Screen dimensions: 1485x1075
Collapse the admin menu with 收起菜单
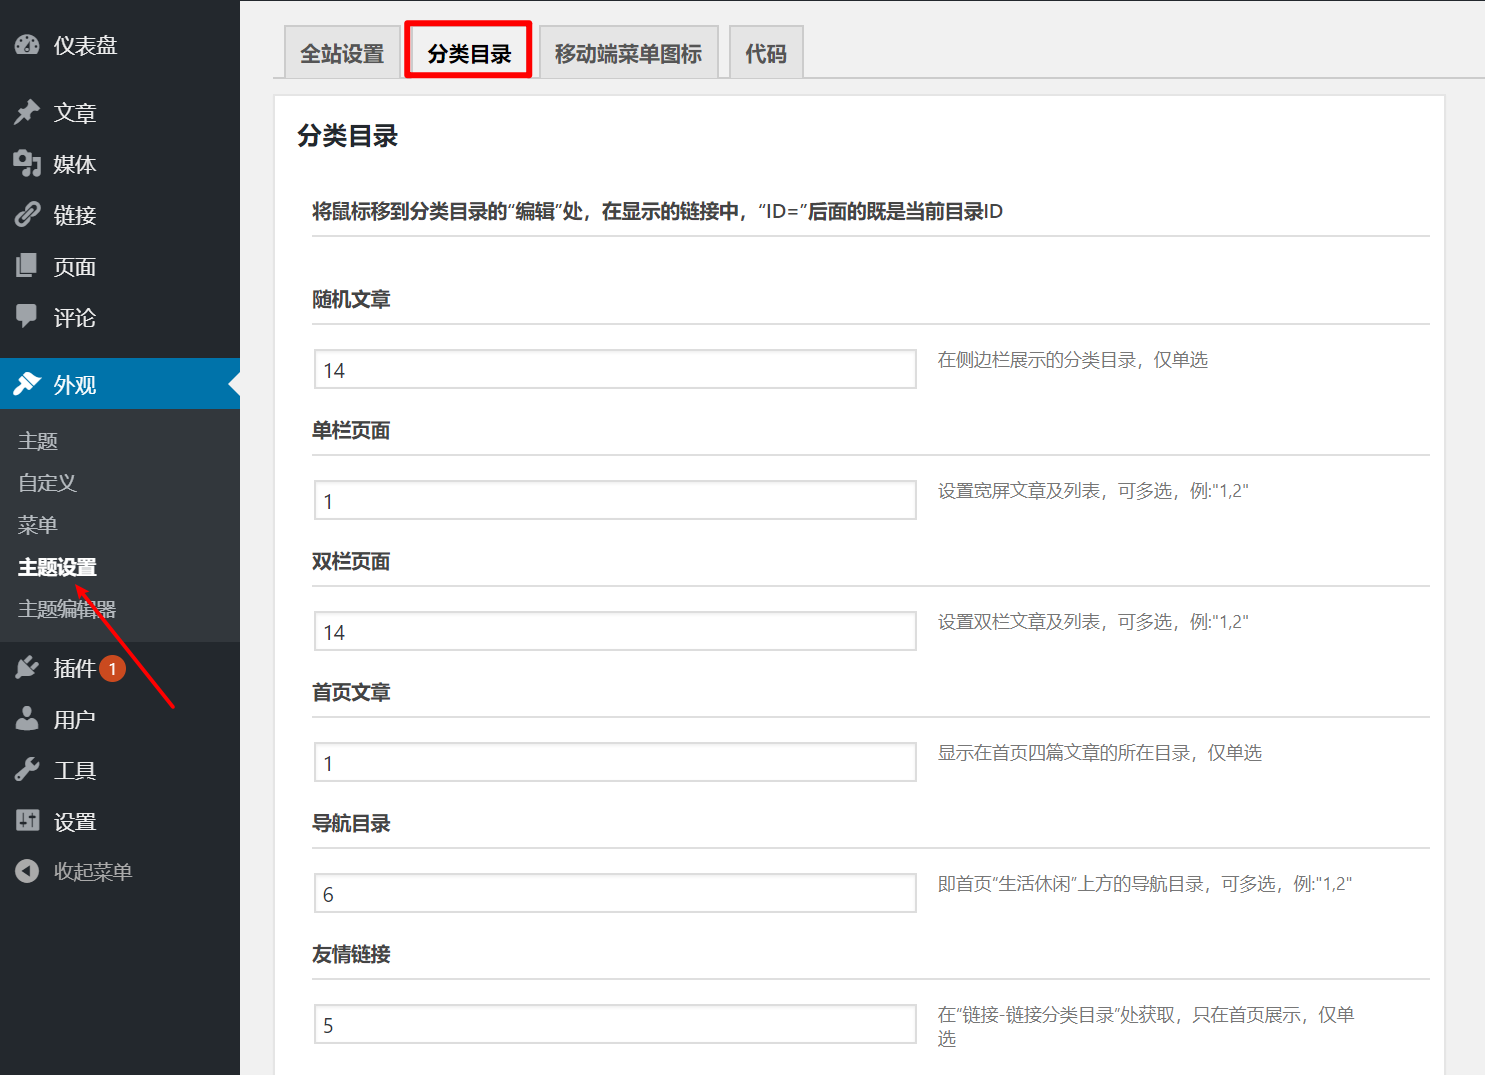pyautogui.click(x=92, y=872)
